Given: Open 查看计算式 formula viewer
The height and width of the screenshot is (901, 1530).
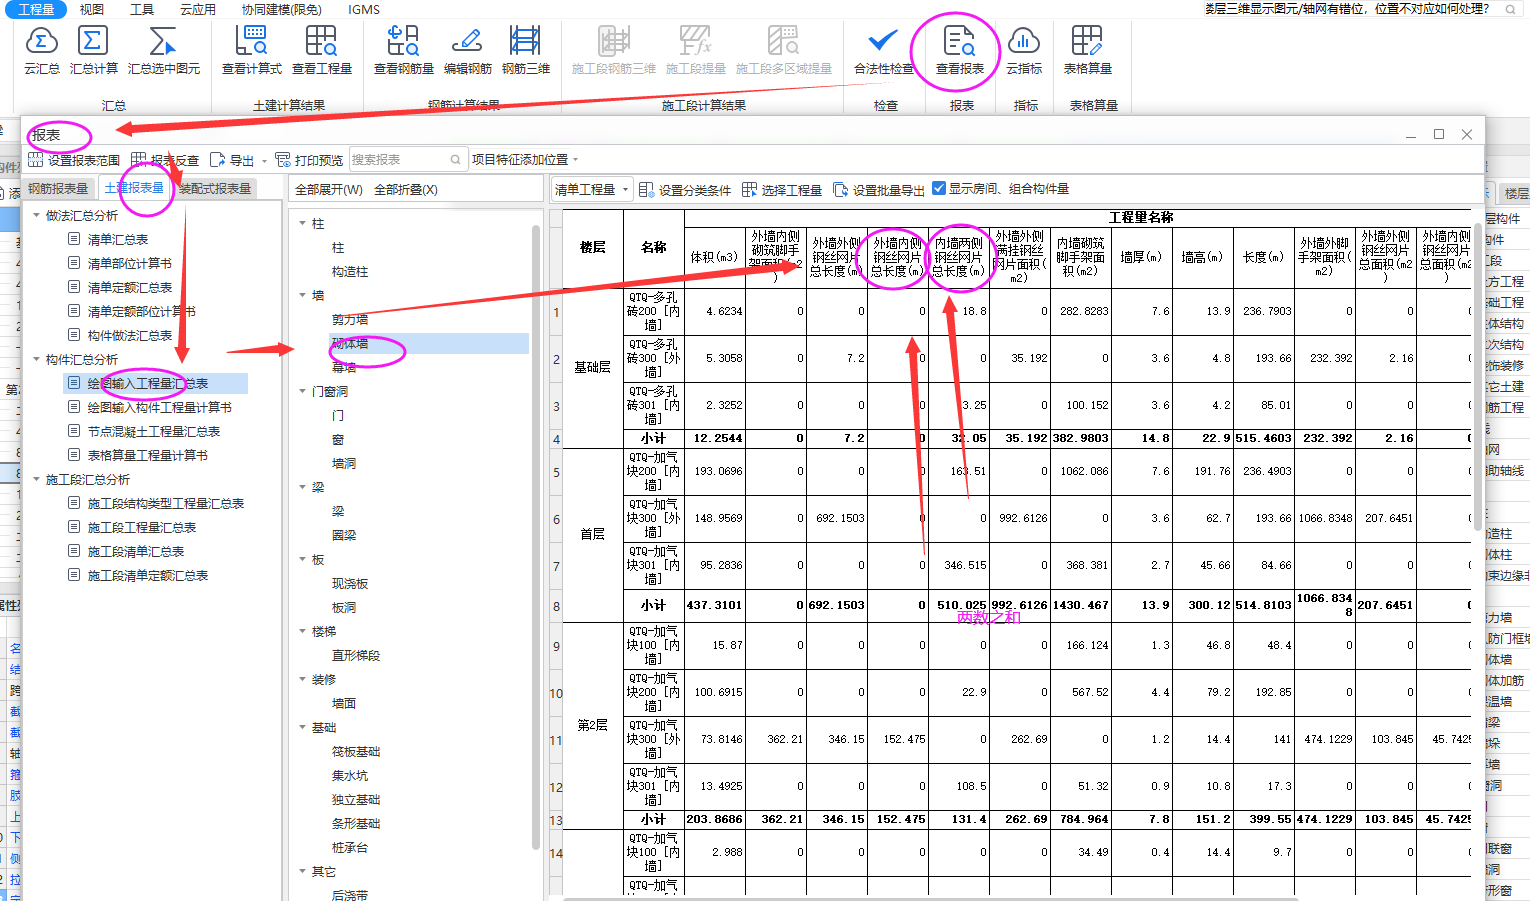Looking at the screenshot, I should click(x=252, y=50).
